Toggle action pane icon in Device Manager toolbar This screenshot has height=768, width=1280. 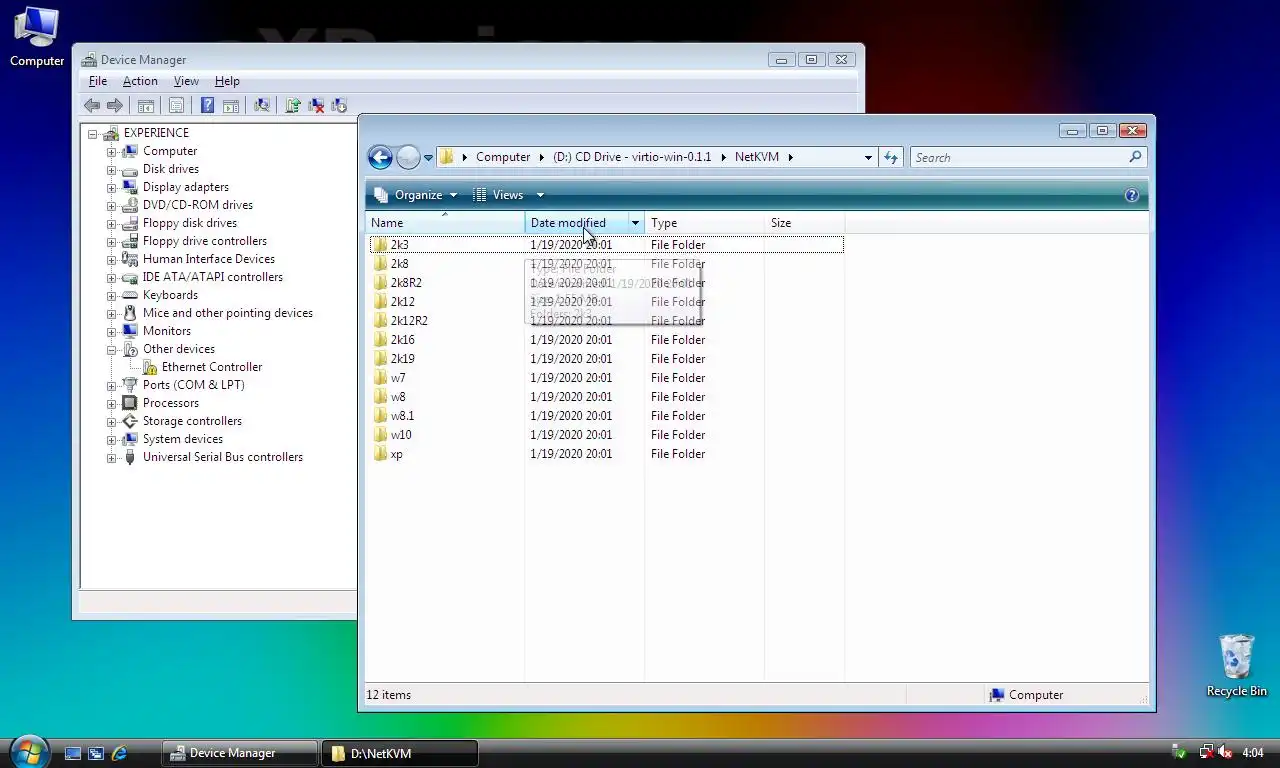coord(231,105)
